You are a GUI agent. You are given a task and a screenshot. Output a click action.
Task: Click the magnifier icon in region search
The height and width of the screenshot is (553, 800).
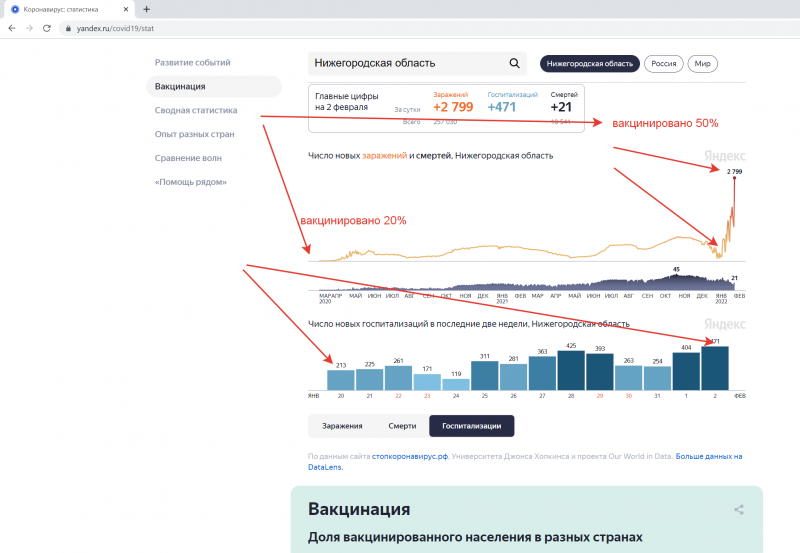(515, 63)
